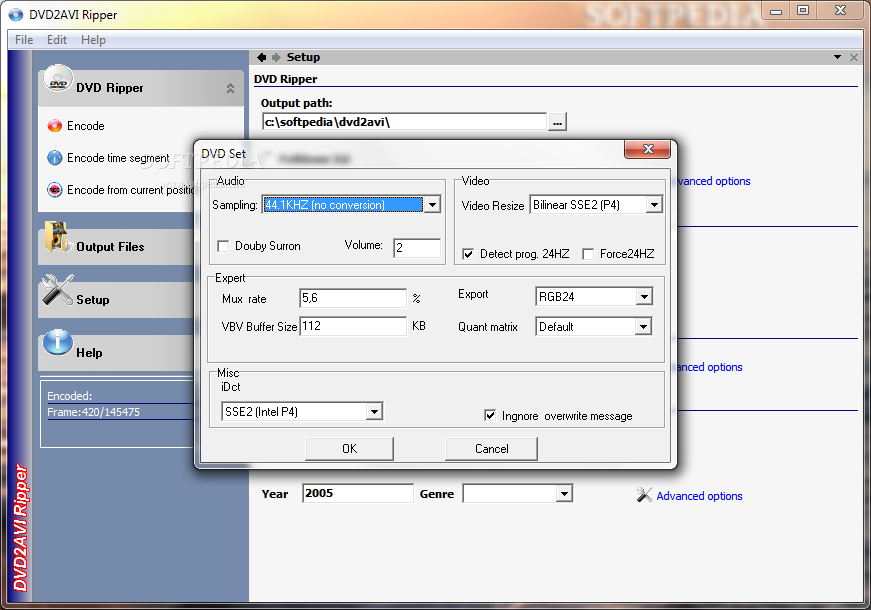Click the Output path text field
Image resolution: width=871 pixels, height=610 pixels.
tap(404, 122)
